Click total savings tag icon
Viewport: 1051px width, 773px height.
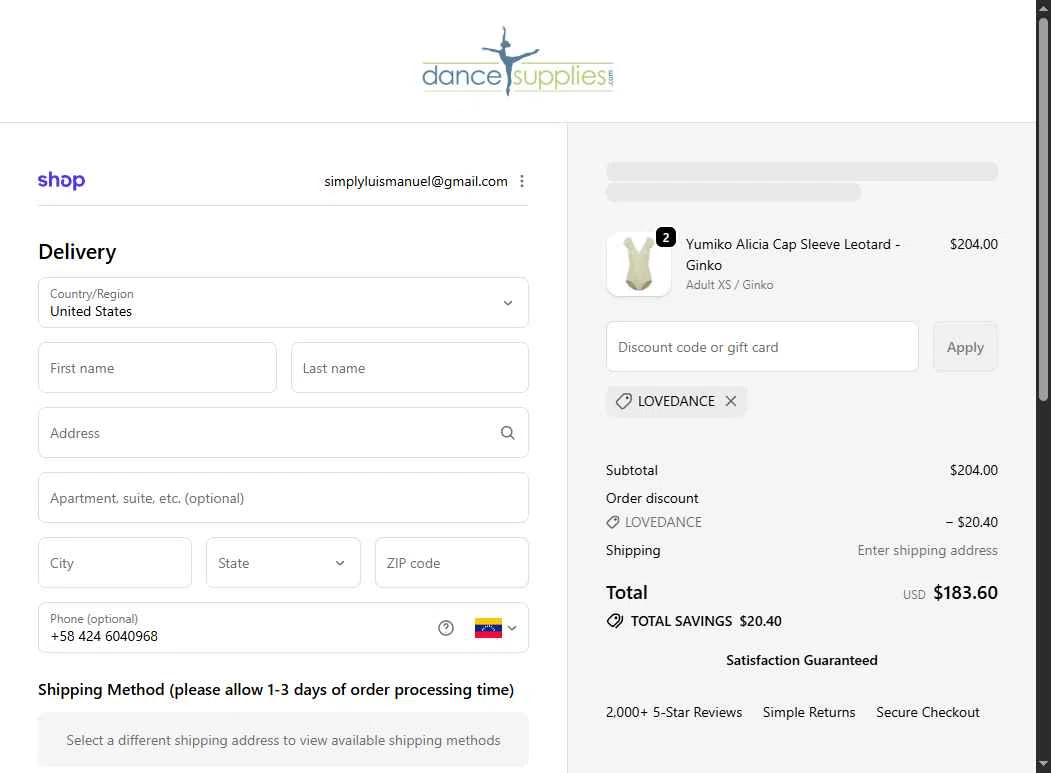tap(615, 621)
